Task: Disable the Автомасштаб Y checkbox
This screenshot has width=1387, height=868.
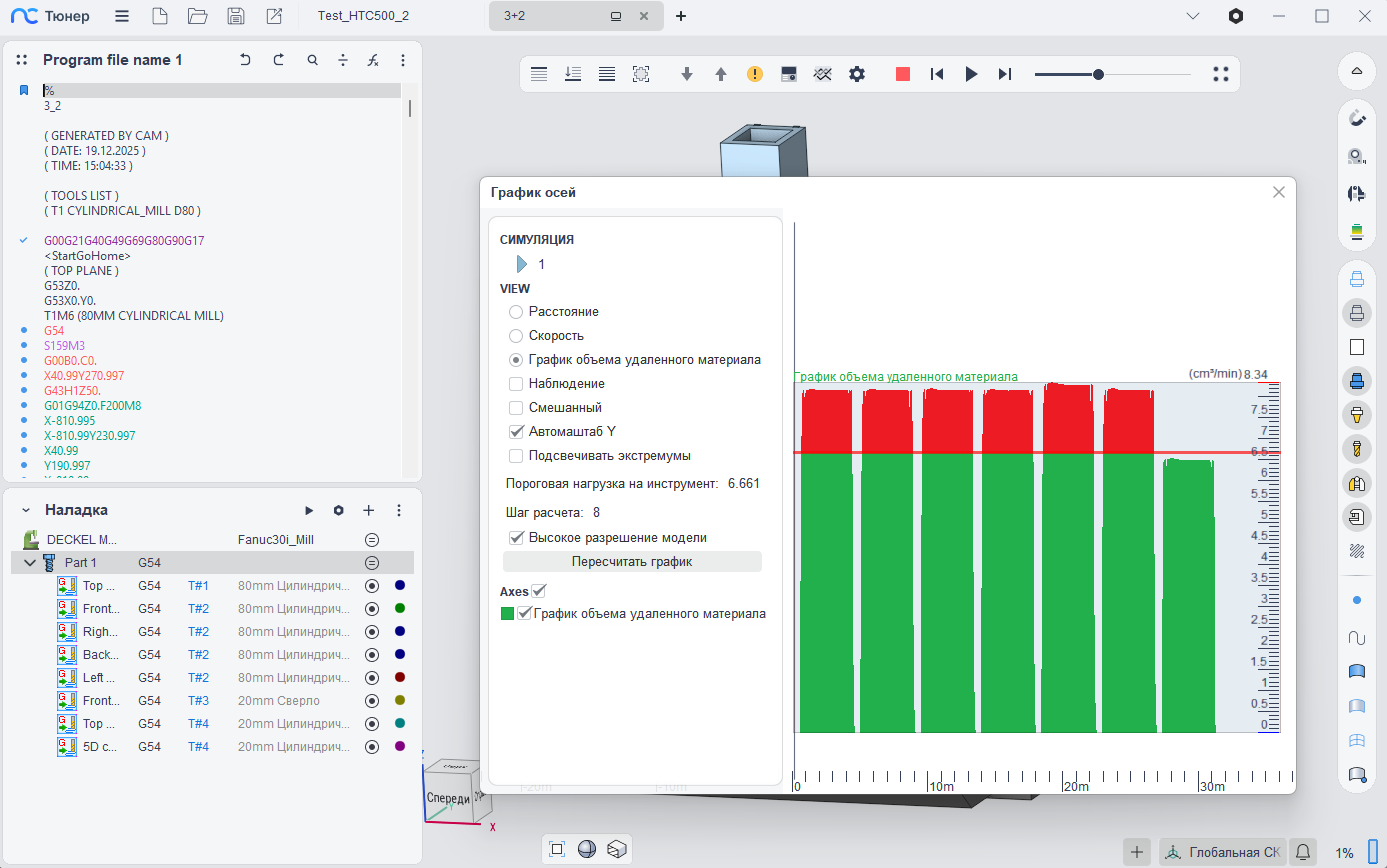Action: (516, 432)
